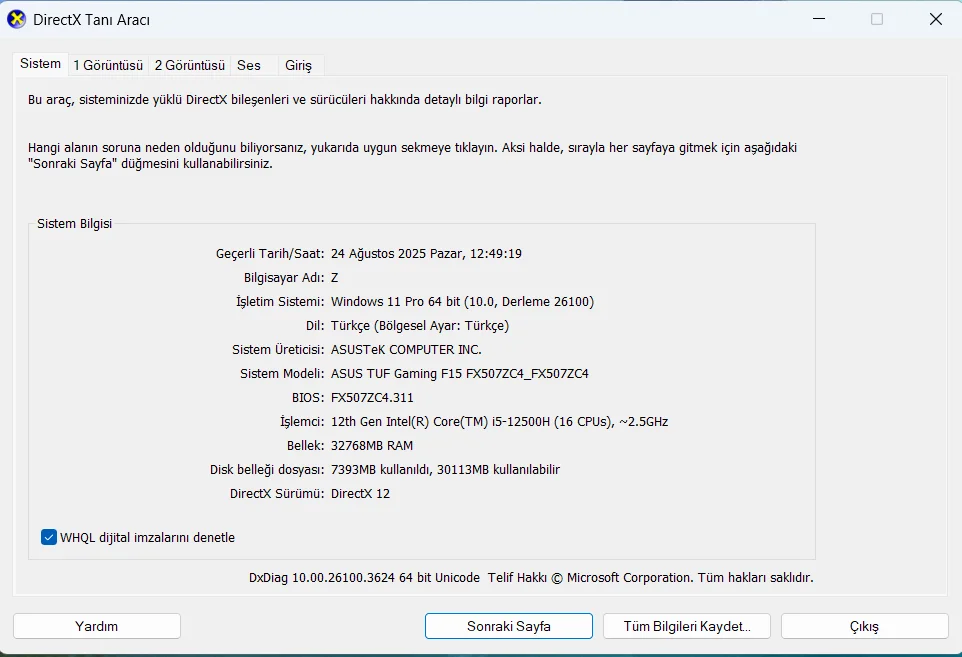Click computer name value Z
The height and width of the screenshot is (657, 962).
click(x=334, y=278)
